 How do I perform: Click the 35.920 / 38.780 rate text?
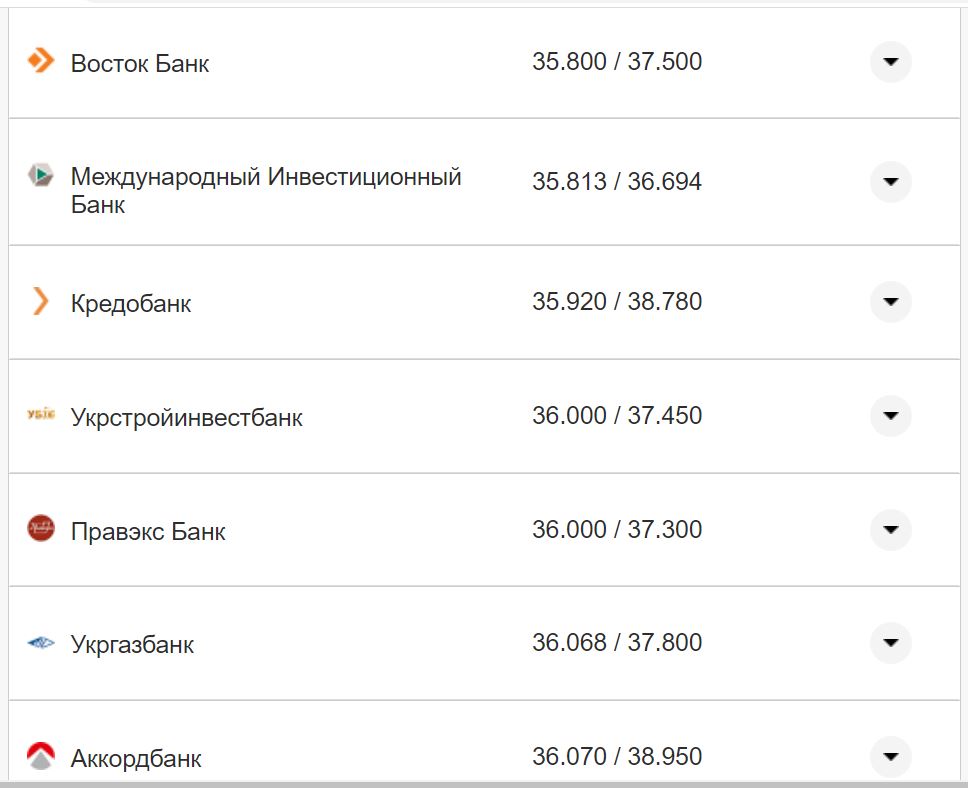(x=617, y=301)
